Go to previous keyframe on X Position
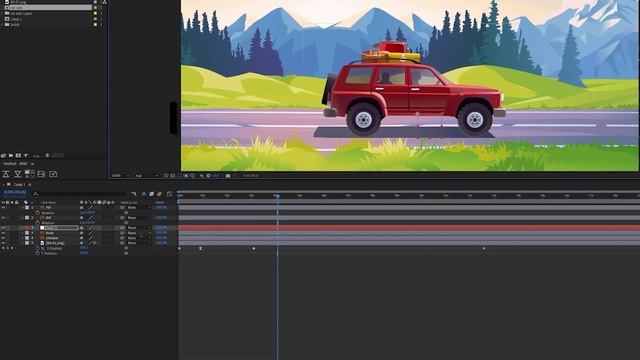Viewport: 640px width, 360px height. coord(3,248)
